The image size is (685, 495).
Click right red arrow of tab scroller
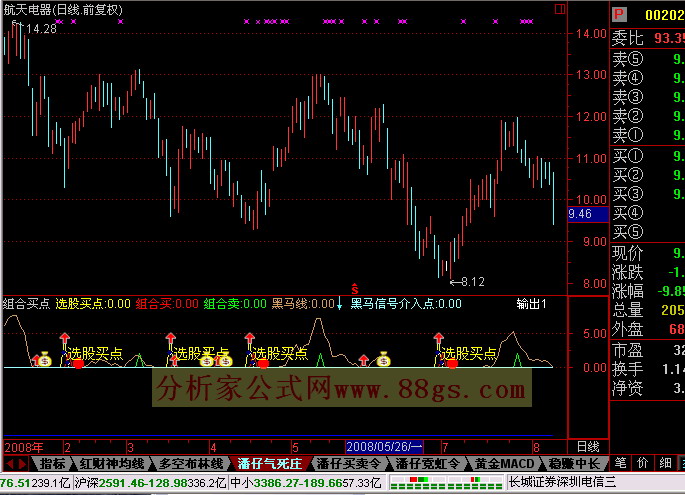coord(23,464)
